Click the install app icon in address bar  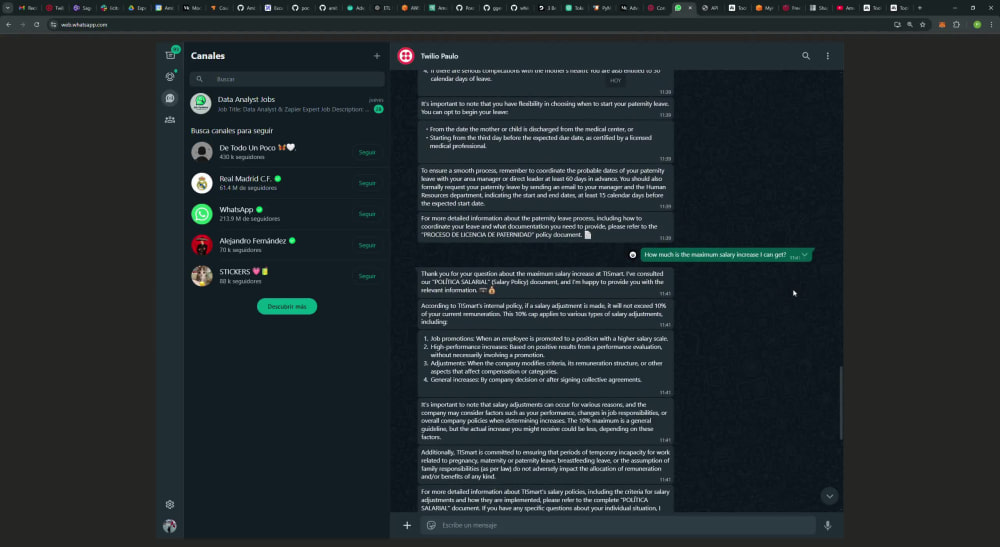coord(897,25)
